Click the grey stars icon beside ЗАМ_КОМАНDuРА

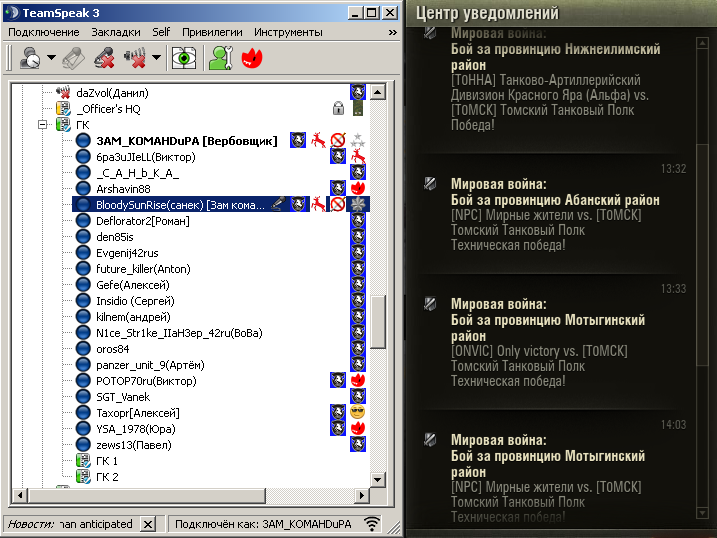[x=358, y=140]
